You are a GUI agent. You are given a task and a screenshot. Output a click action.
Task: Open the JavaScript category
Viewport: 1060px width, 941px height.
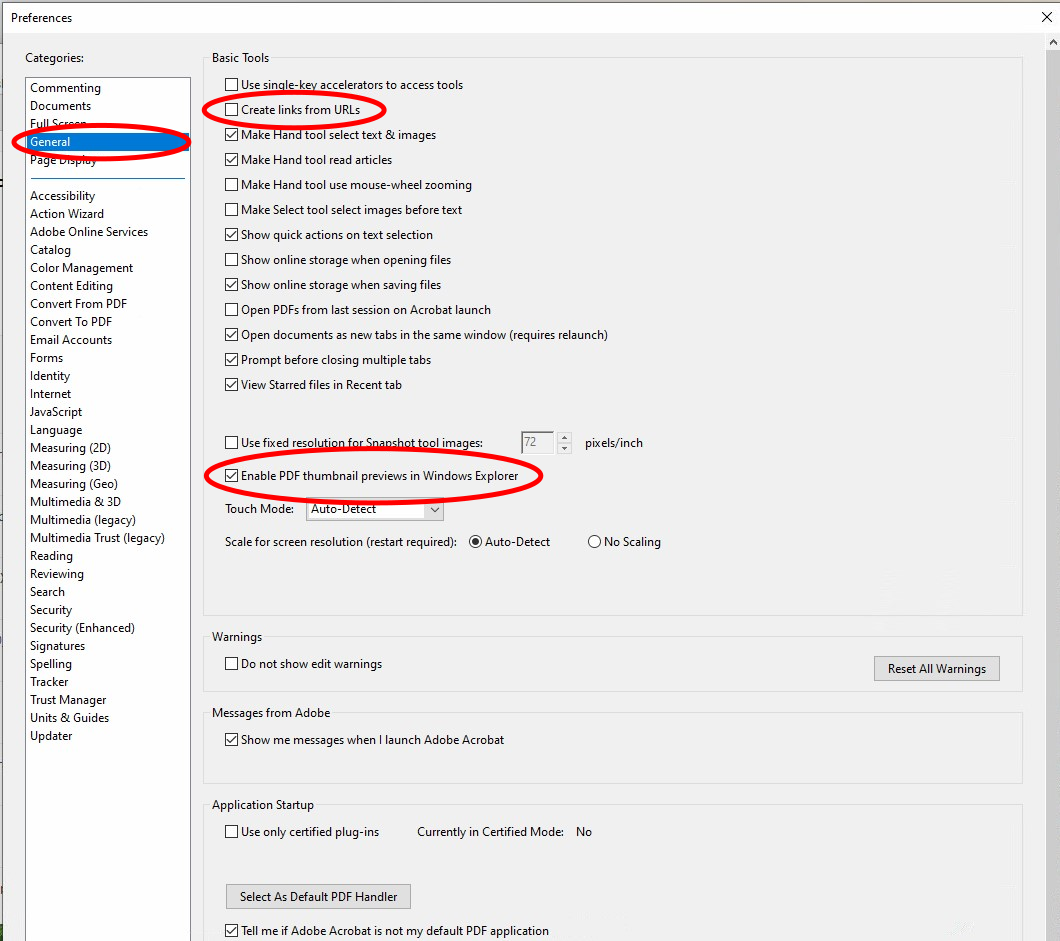click(x=56, y=412)
